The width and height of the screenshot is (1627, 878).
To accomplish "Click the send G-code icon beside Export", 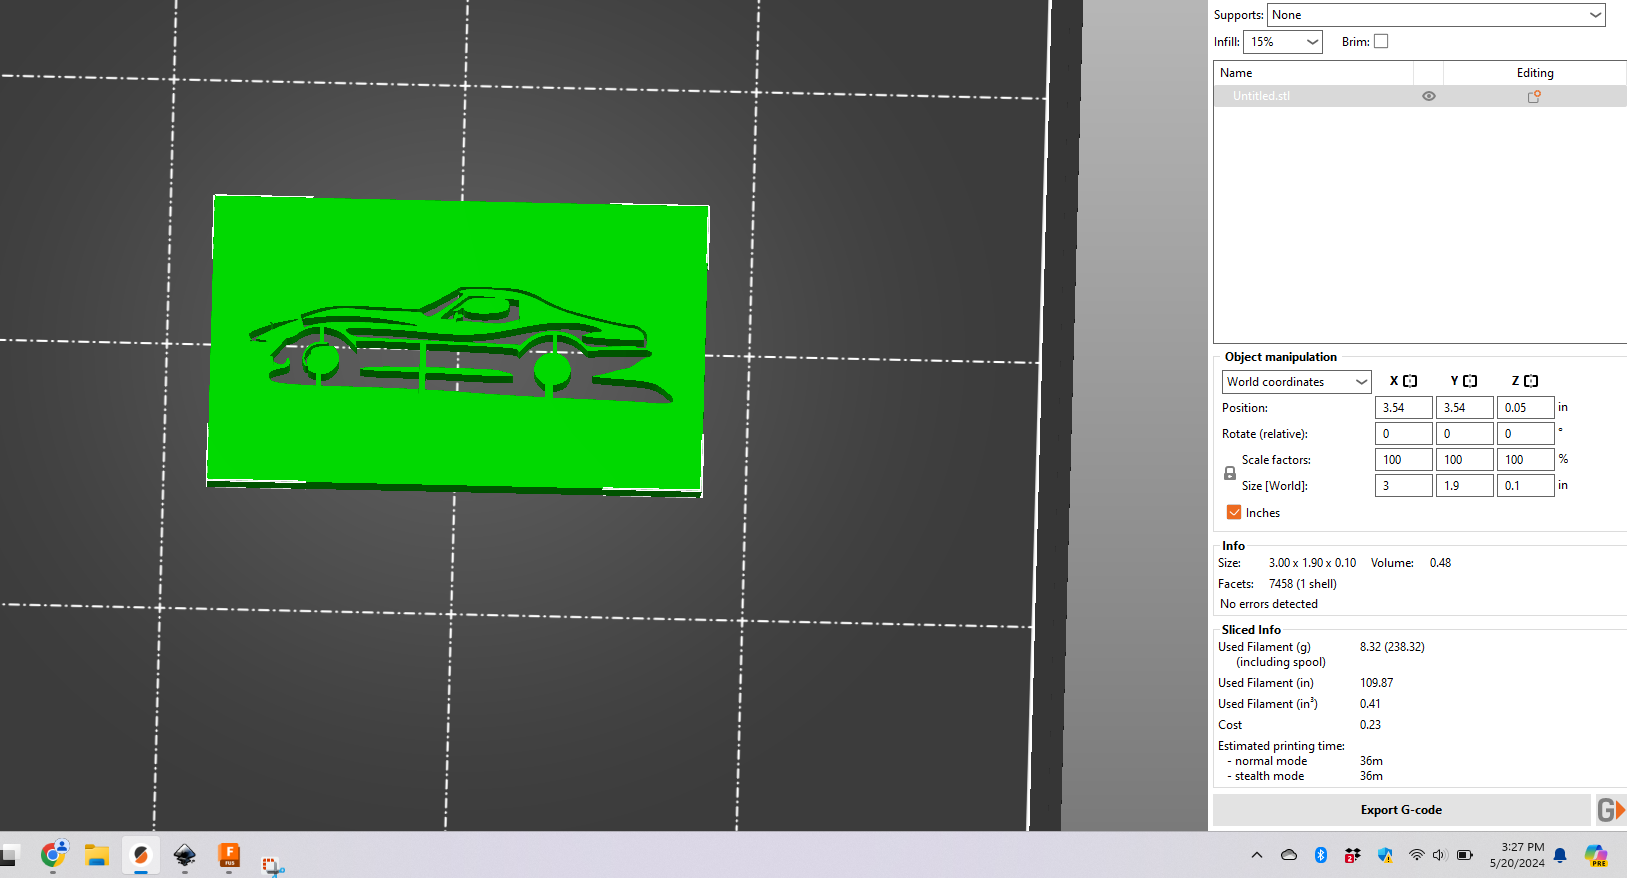I will 1610,810.
